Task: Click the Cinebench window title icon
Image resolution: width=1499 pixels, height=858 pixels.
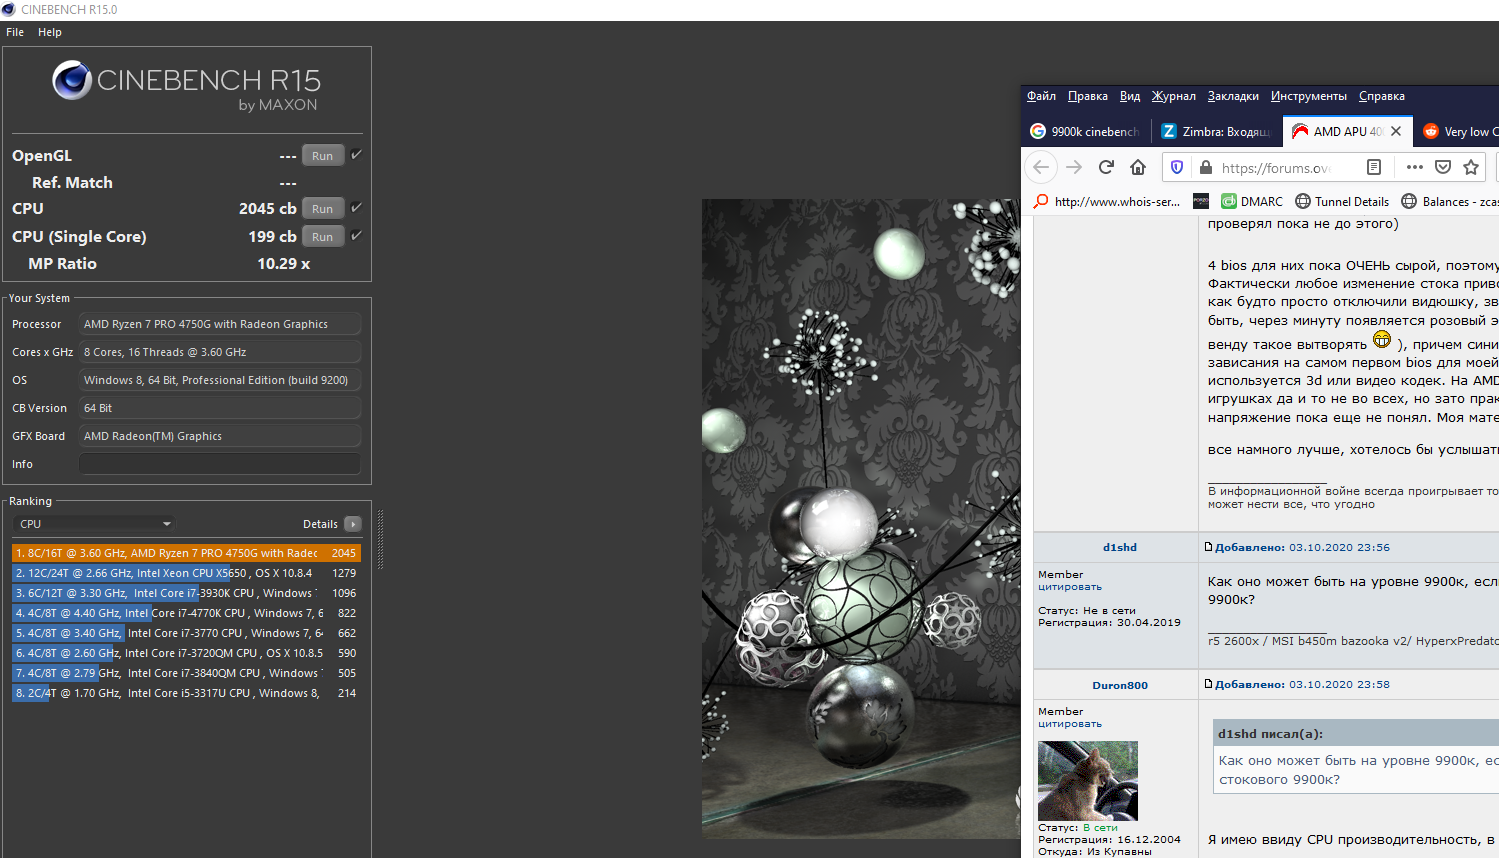Action: pos(9,9)
